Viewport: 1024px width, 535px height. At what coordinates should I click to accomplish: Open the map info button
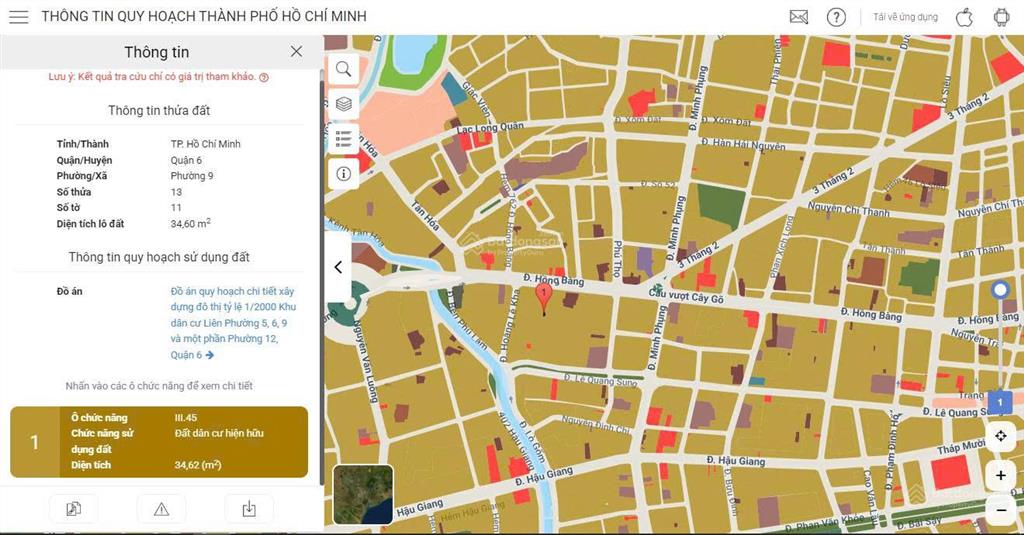point(344,174)
